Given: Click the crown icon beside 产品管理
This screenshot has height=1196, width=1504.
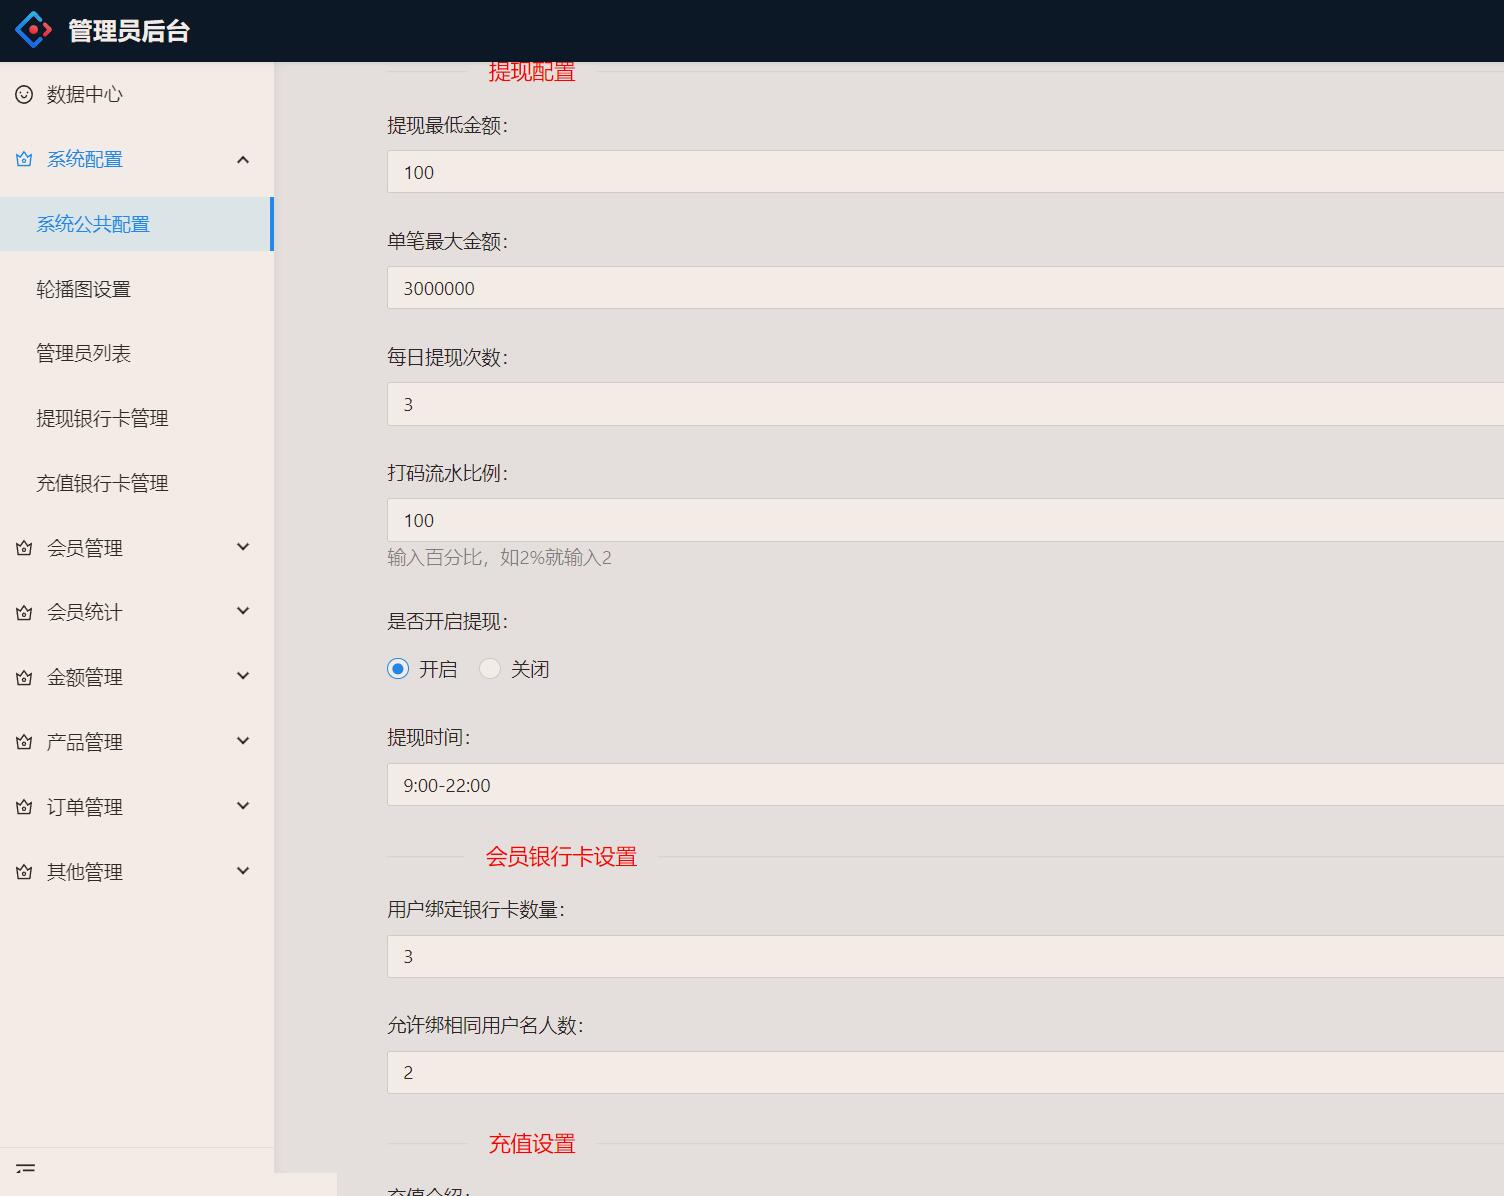Looking at the screenshot, I should [24, 742].
